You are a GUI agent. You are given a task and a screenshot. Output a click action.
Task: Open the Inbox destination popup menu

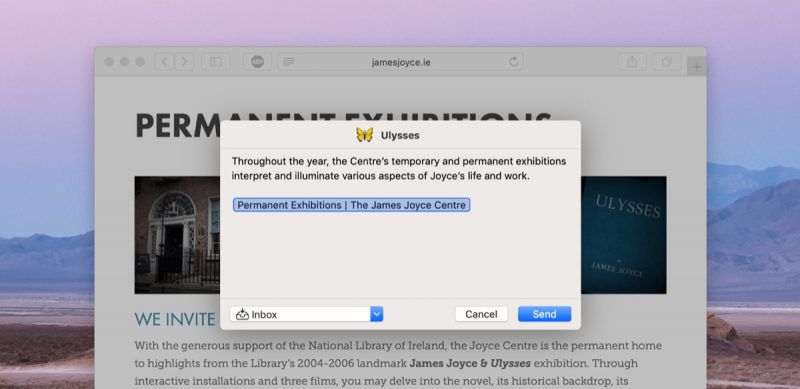[x=306, y=314]
